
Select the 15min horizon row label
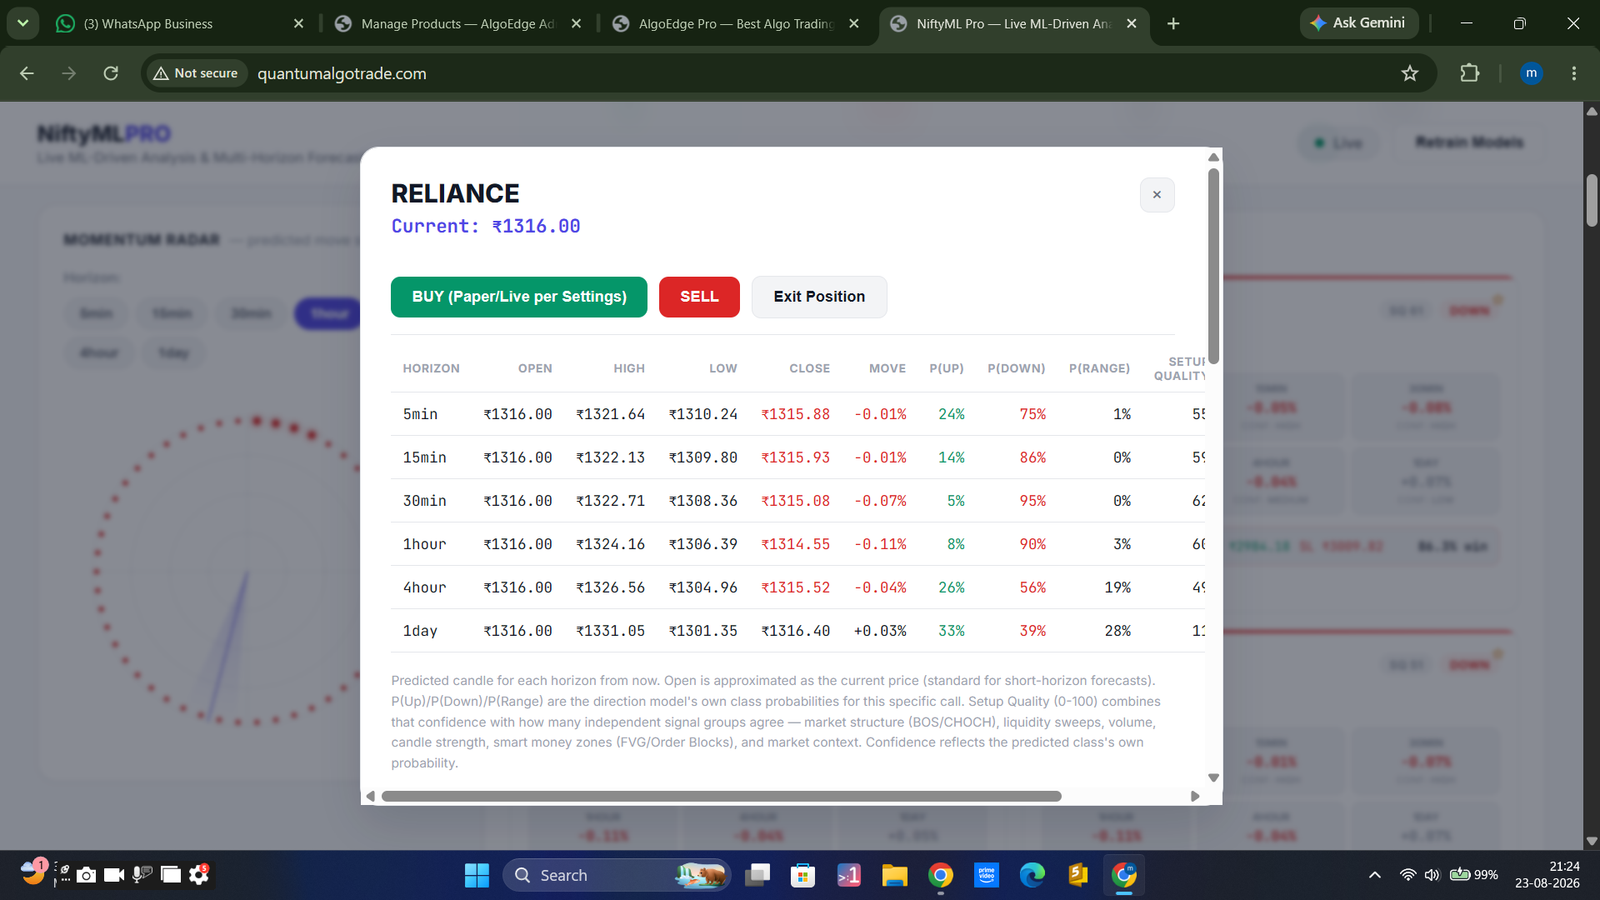pos(424,458)
